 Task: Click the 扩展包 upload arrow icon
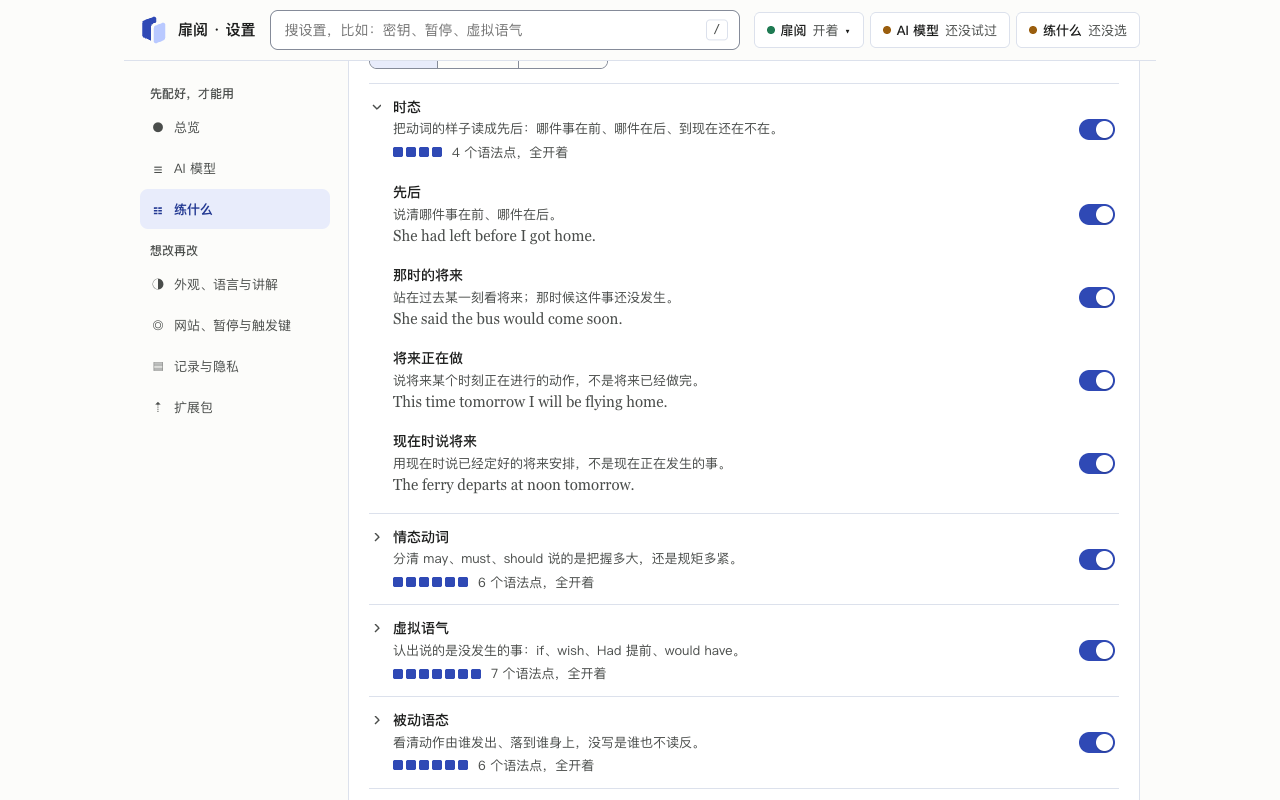[158, 407]
